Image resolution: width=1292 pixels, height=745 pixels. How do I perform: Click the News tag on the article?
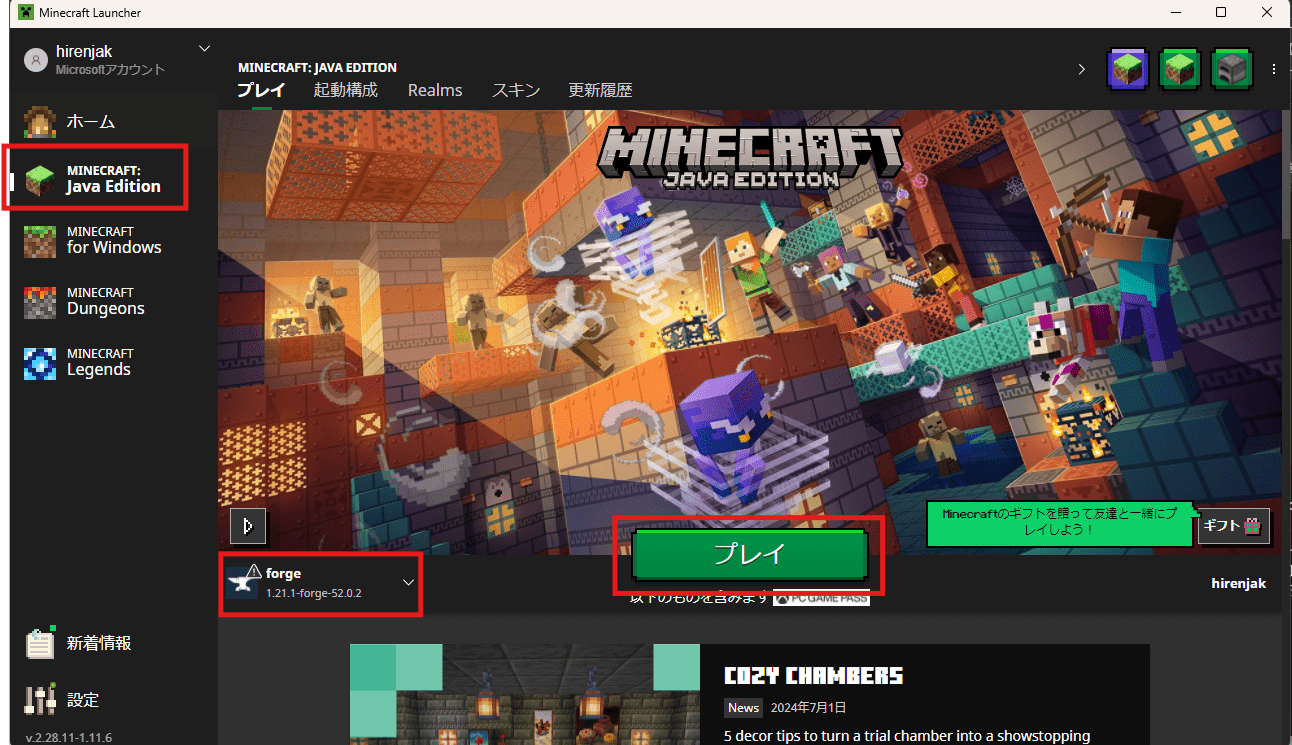pyautogui.click(x=743, y=707)
